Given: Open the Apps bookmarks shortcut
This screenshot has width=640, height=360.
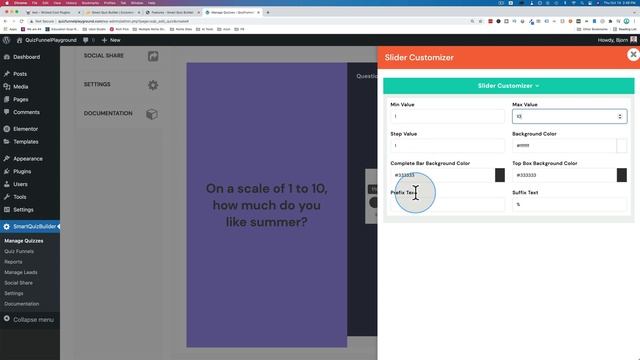Looking at the screenshot, I should click(x=10, y=29).
